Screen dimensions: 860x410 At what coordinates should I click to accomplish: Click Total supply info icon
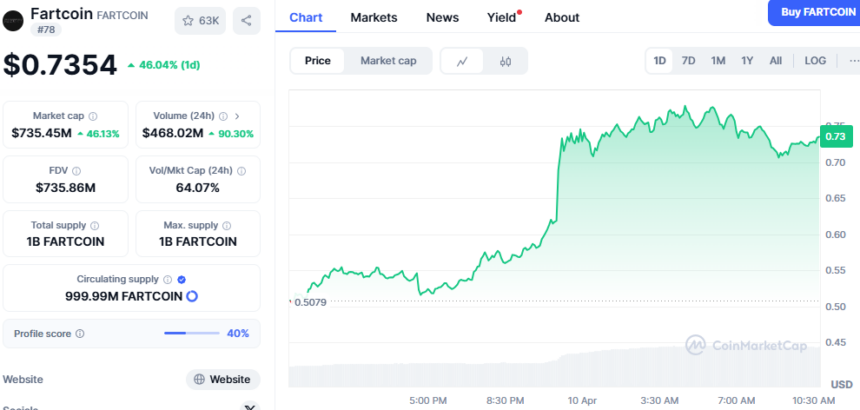95,226
